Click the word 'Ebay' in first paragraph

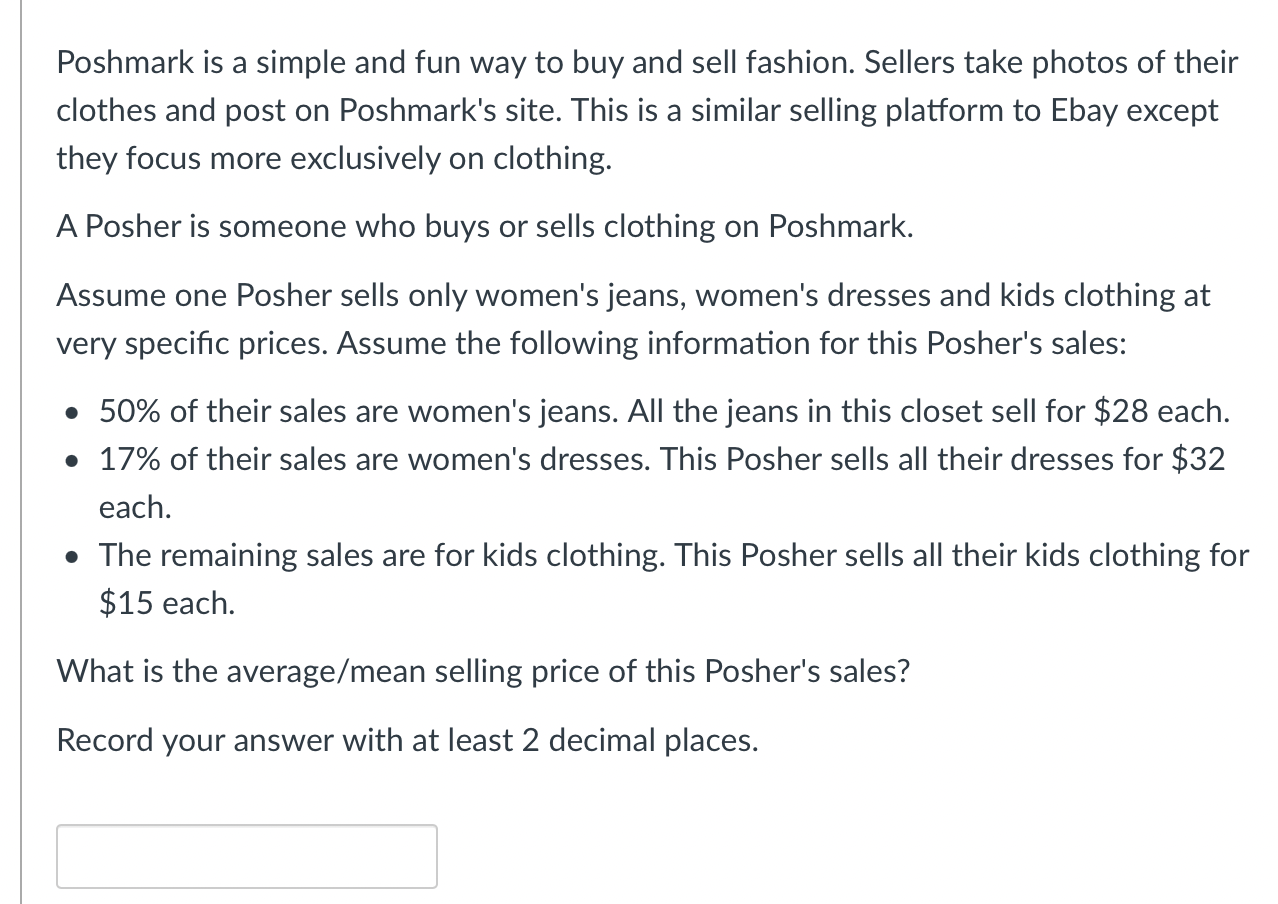point(1084,111)
